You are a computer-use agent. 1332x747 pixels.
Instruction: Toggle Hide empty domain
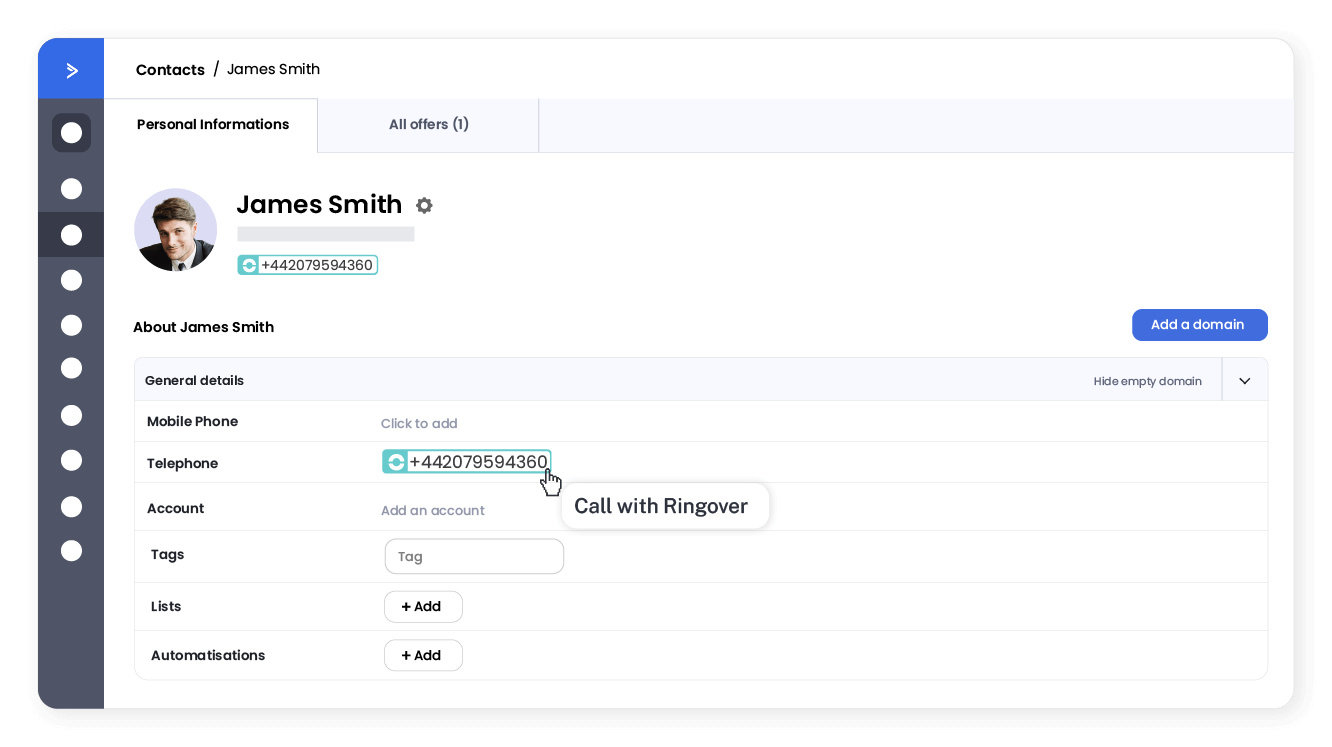click(x=1147, y=381)
